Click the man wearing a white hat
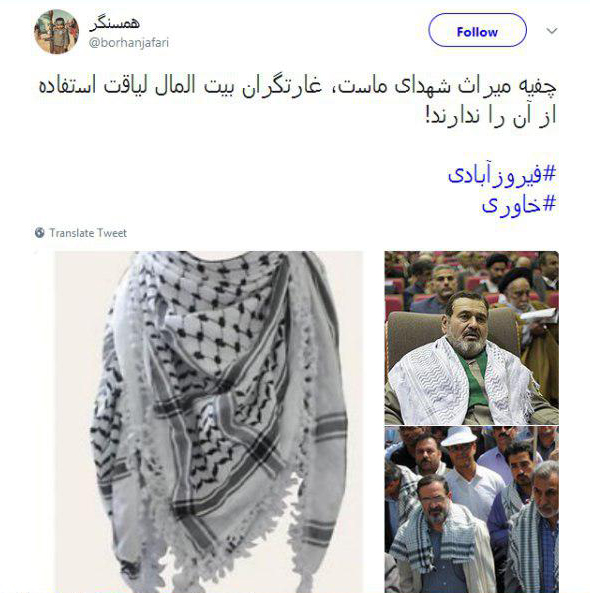590x593 pixels. [x=465, y=469]
